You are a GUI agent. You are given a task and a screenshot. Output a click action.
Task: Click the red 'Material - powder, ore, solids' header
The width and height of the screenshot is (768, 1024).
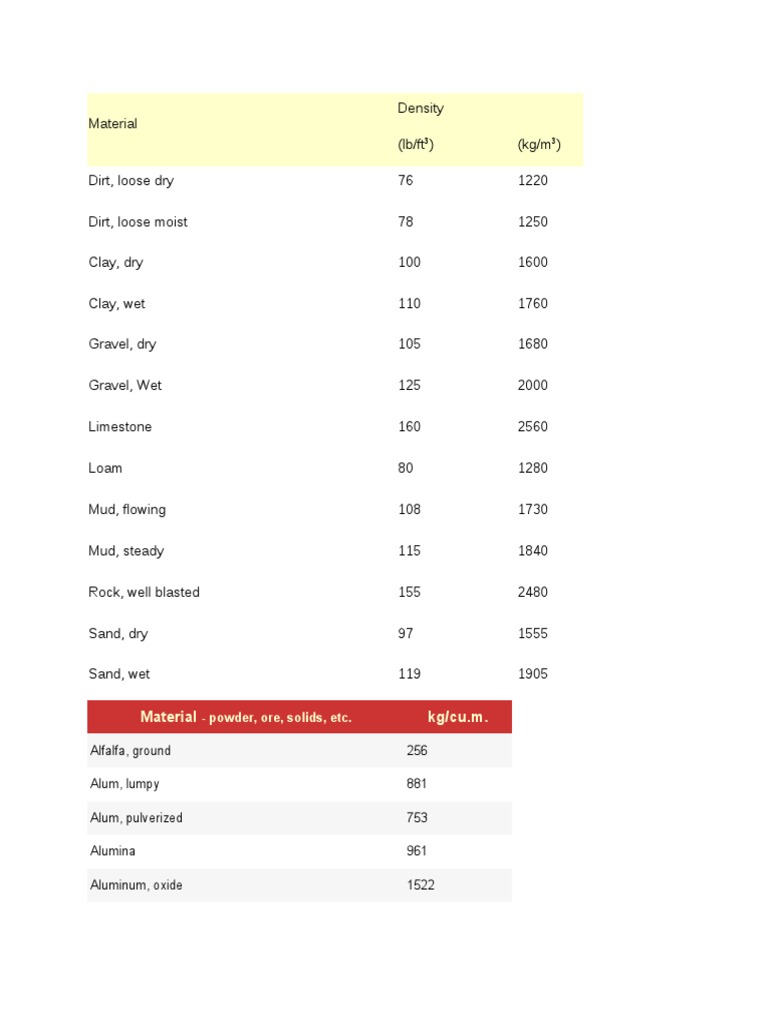[x=246, y=717]
